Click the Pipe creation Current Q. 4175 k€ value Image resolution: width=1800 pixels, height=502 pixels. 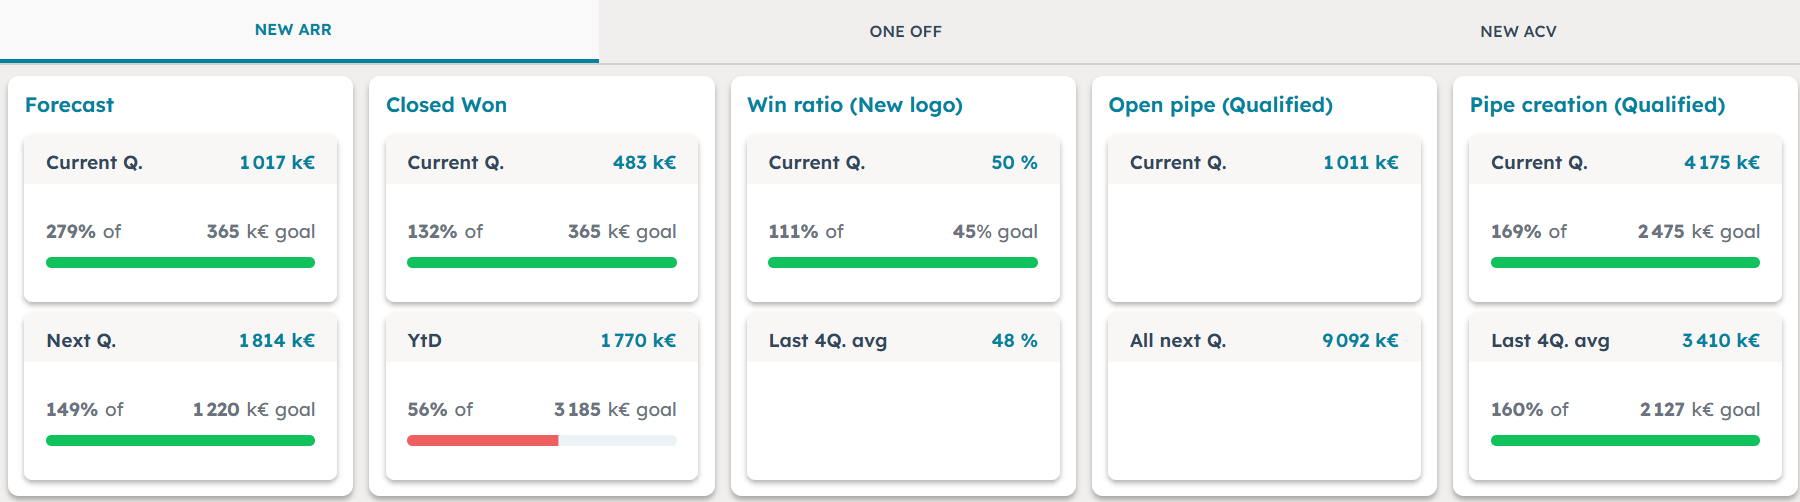1721,162
